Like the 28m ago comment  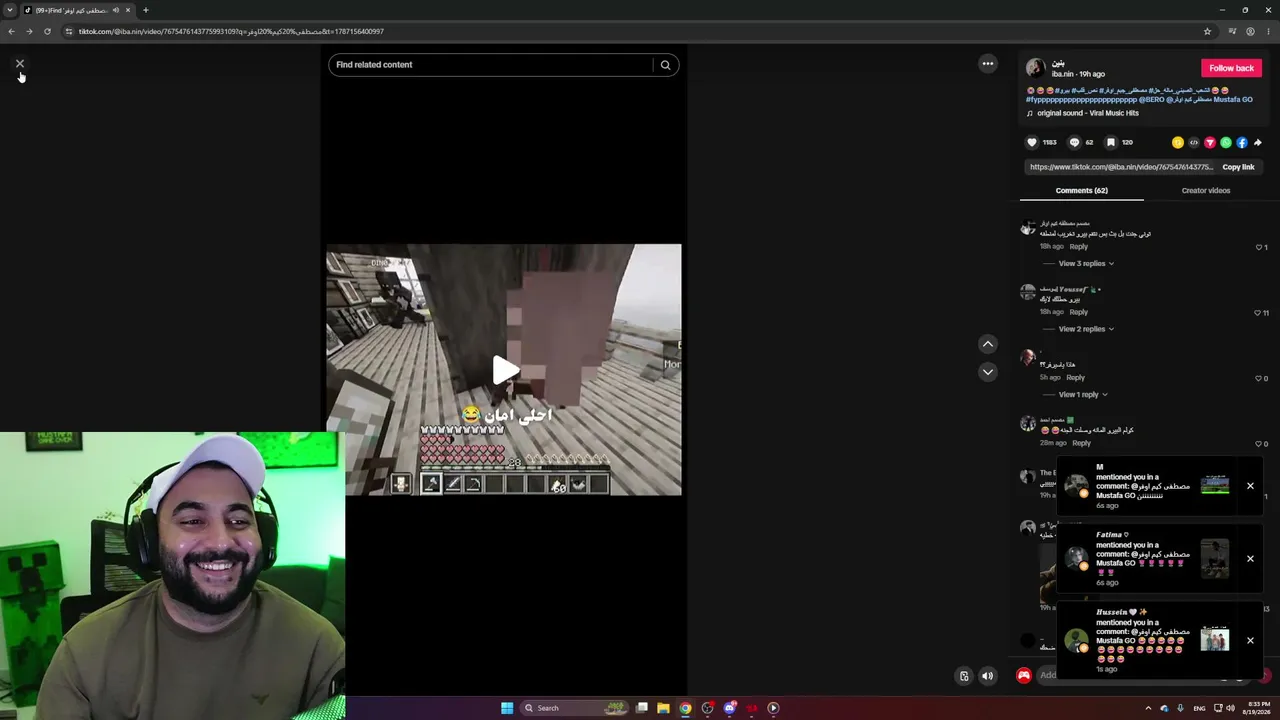tap(1259, 444)
